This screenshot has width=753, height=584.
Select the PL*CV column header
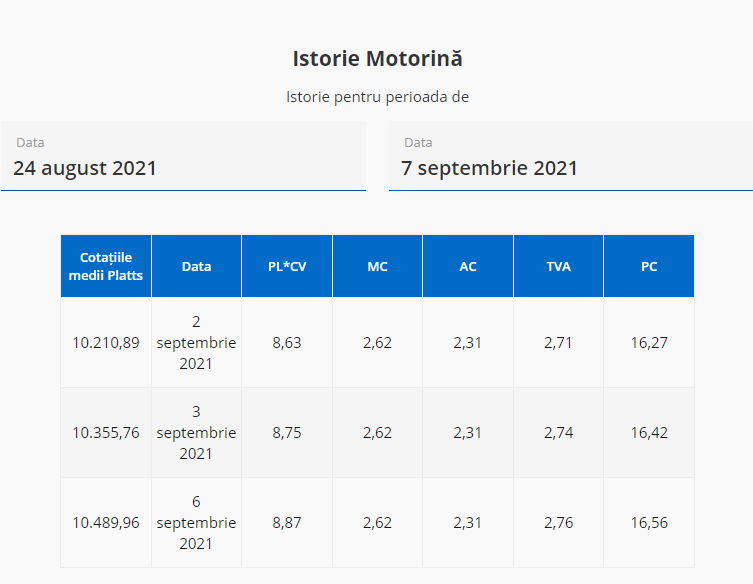tap(287, 266)
